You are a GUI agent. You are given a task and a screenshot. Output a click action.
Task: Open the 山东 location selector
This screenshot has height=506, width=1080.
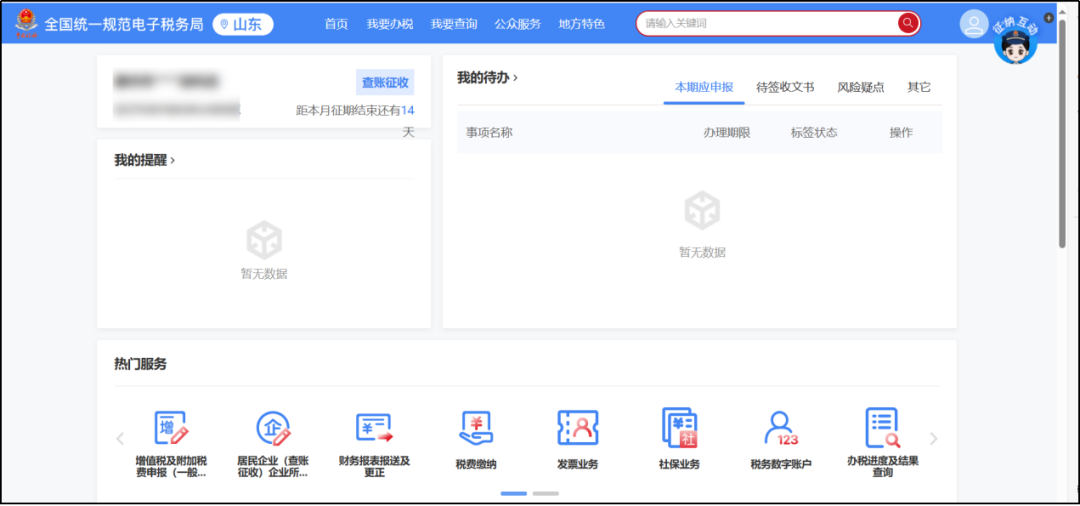pos(243,24)
